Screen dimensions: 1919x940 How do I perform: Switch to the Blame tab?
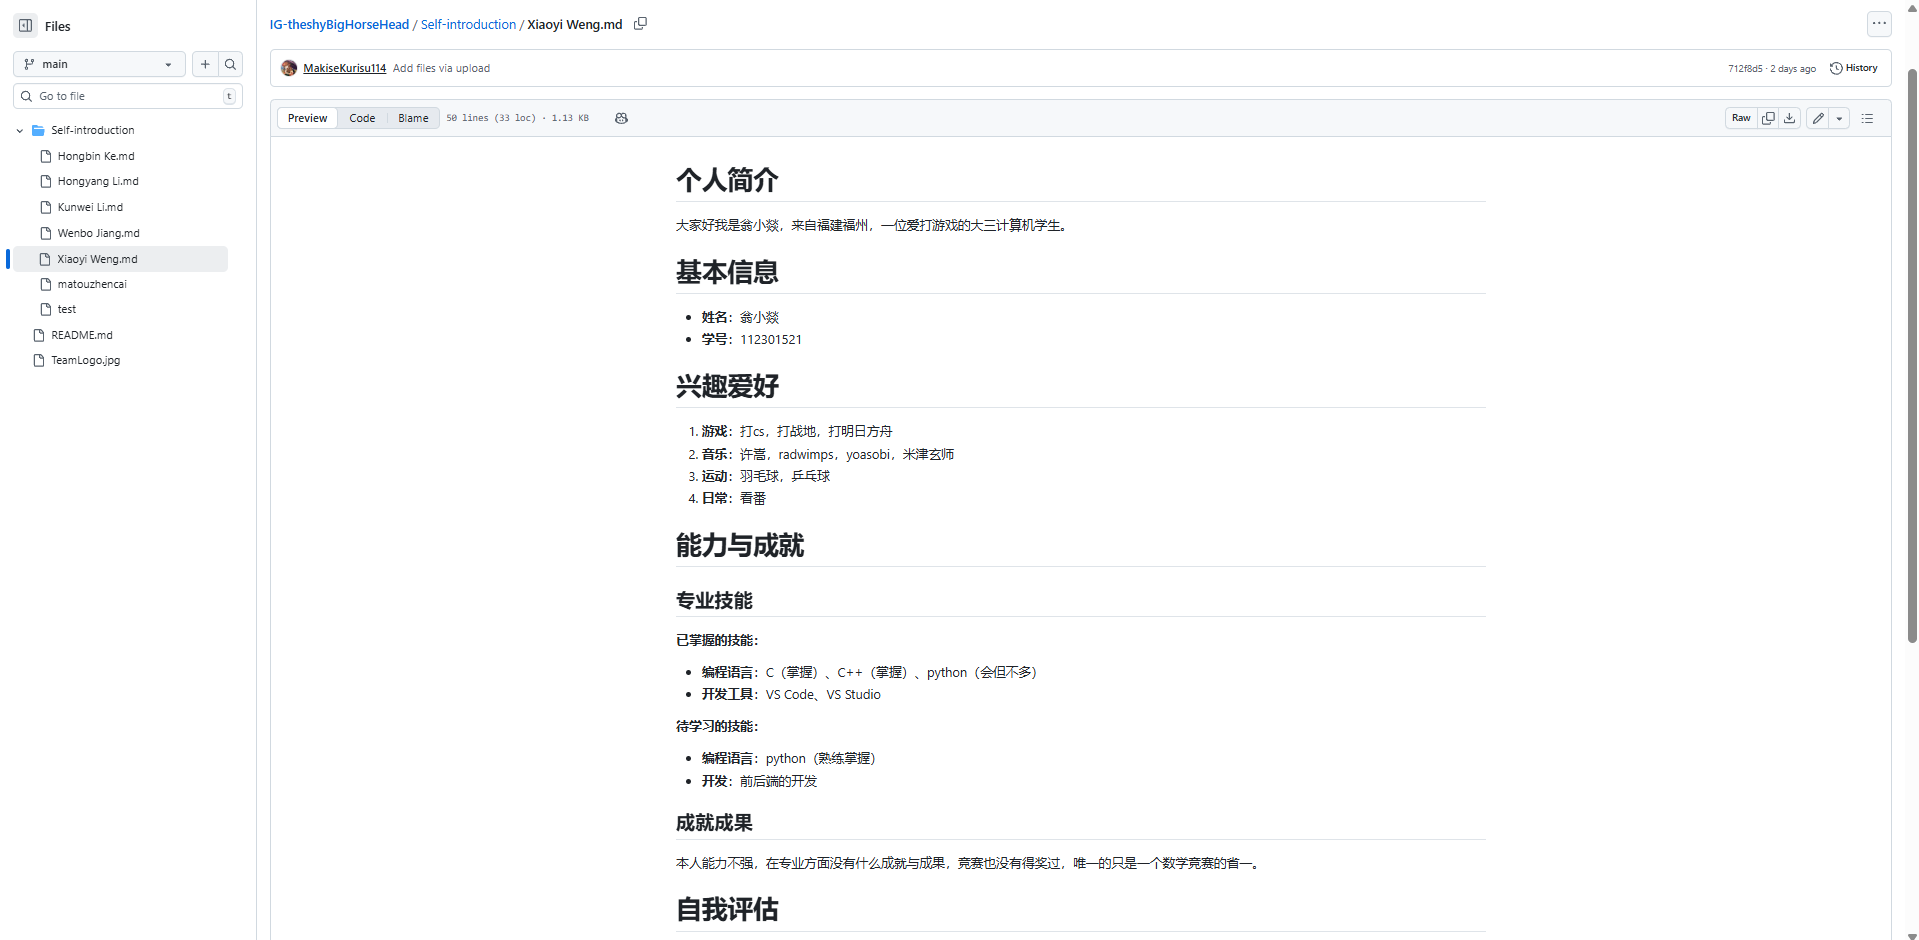pyautogui.click(x=413, y=118)
